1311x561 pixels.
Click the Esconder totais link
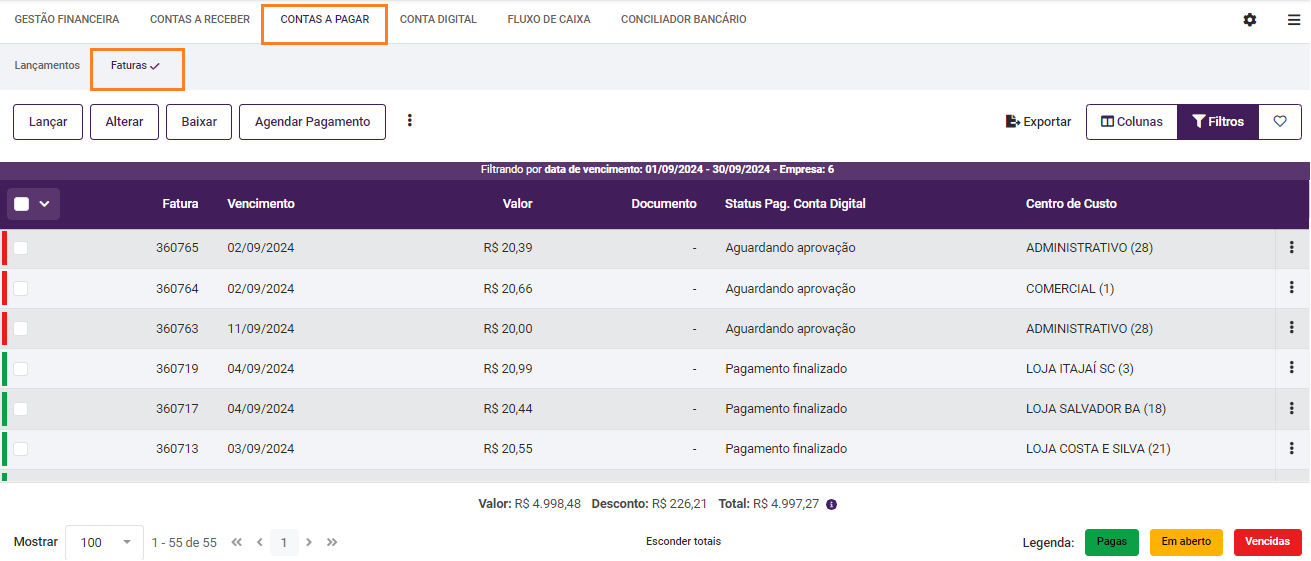point(683,541)
